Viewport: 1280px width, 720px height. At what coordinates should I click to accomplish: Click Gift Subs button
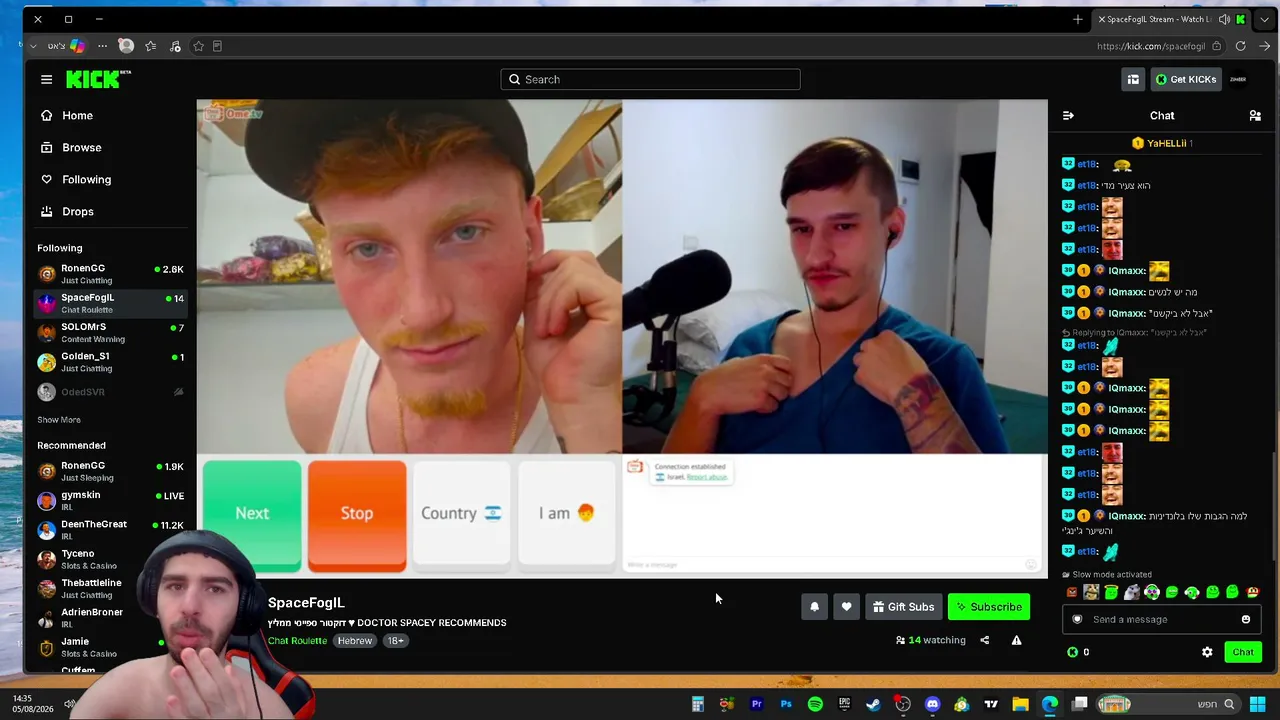click(903, 607)
